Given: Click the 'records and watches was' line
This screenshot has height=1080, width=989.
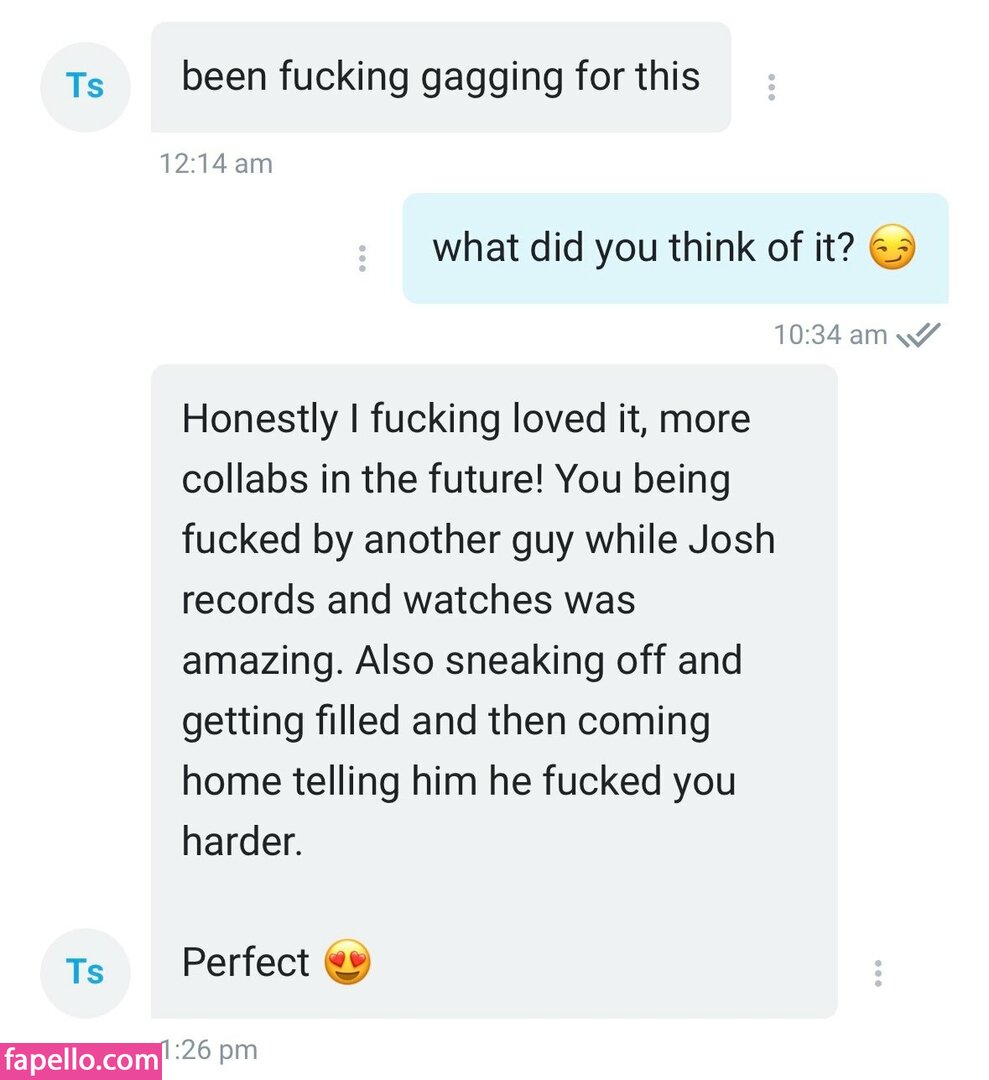Looking at the screenshot, I should coord(408,600).
